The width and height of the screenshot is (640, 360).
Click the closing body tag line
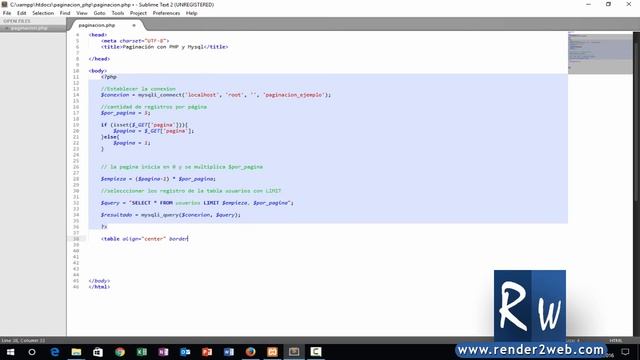[99, 281]
